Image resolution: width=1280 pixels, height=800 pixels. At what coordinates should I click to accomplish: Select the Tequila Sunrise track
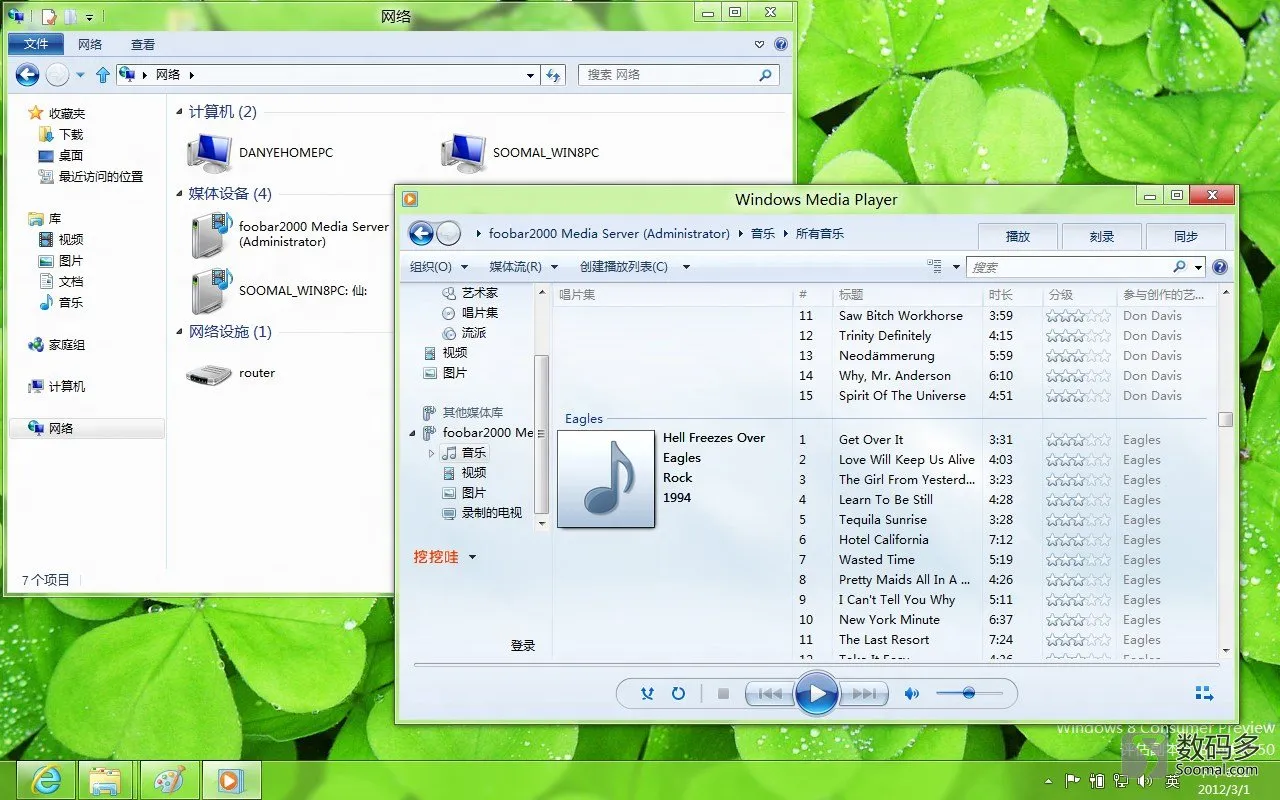pyautogui.click(x=882, y=520)
